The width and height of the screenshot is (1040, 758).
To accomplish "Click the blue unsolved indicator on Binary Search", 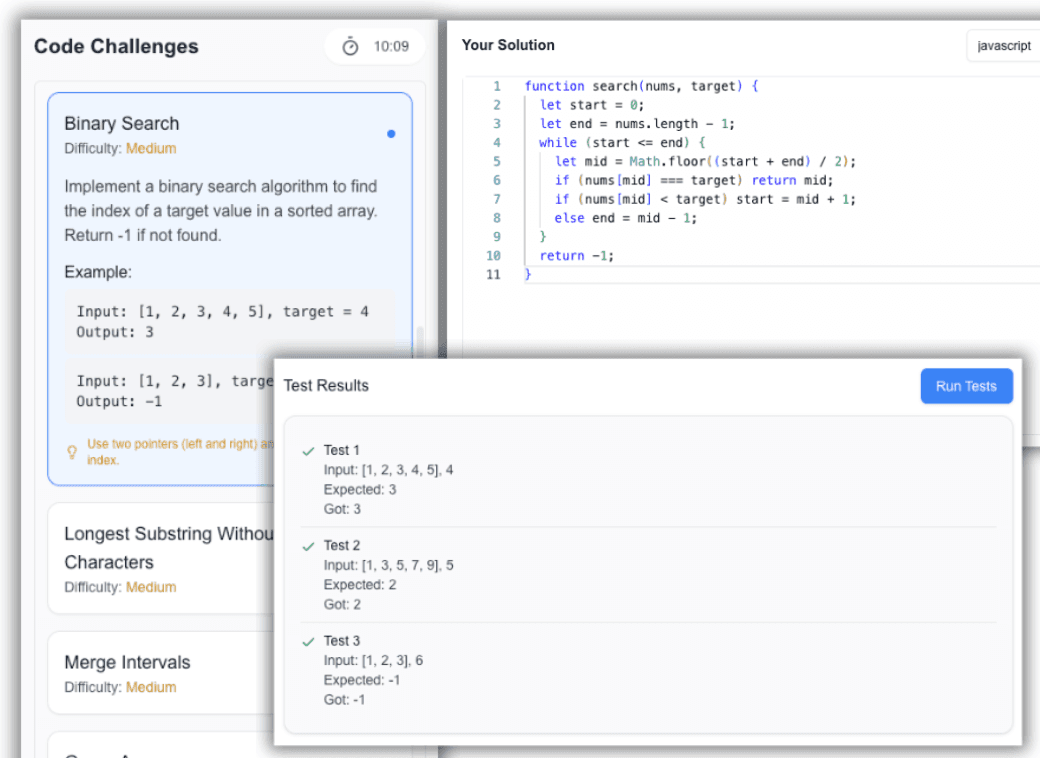I will coord(391,133).
